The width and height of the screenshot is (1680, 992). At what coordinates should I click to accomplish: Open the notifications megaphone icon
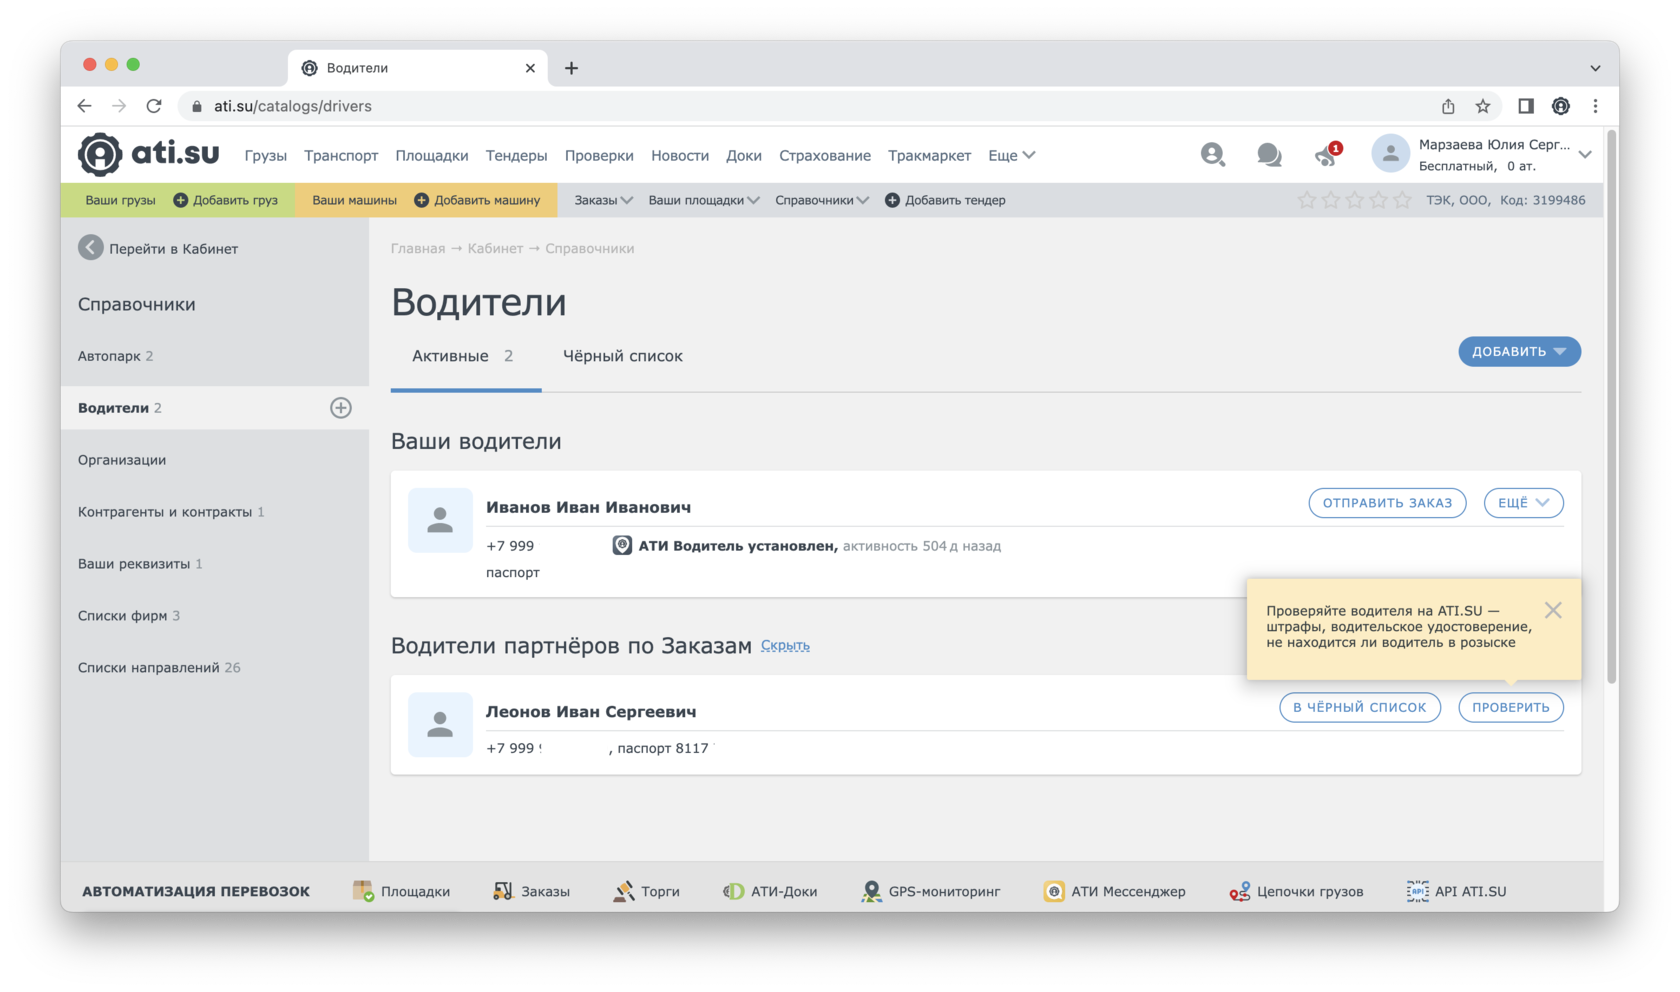[1326, 155]
